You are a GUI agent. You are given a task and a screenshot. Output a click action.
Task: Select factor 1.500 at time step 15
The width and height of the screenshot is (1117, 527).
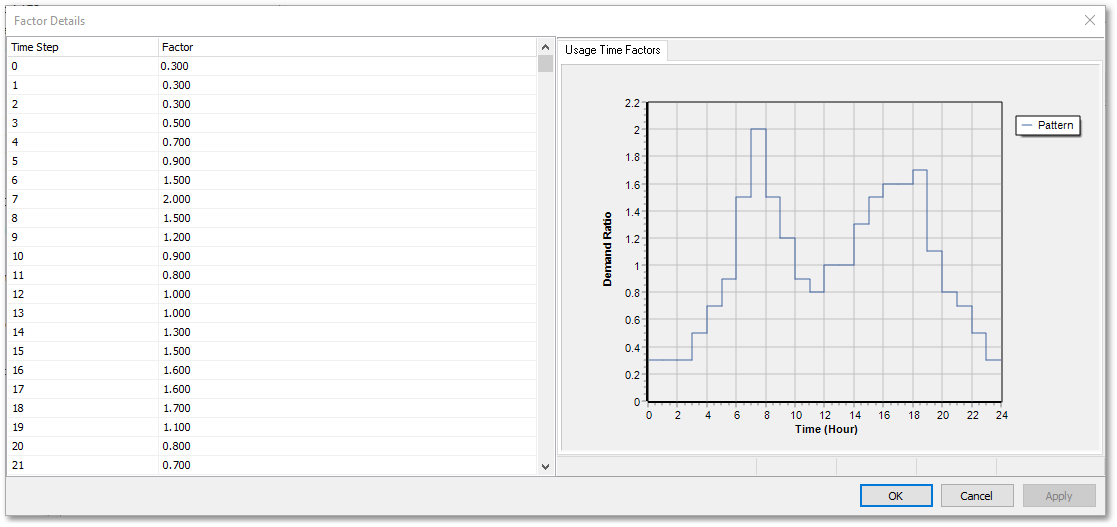(x=347, y=351)
